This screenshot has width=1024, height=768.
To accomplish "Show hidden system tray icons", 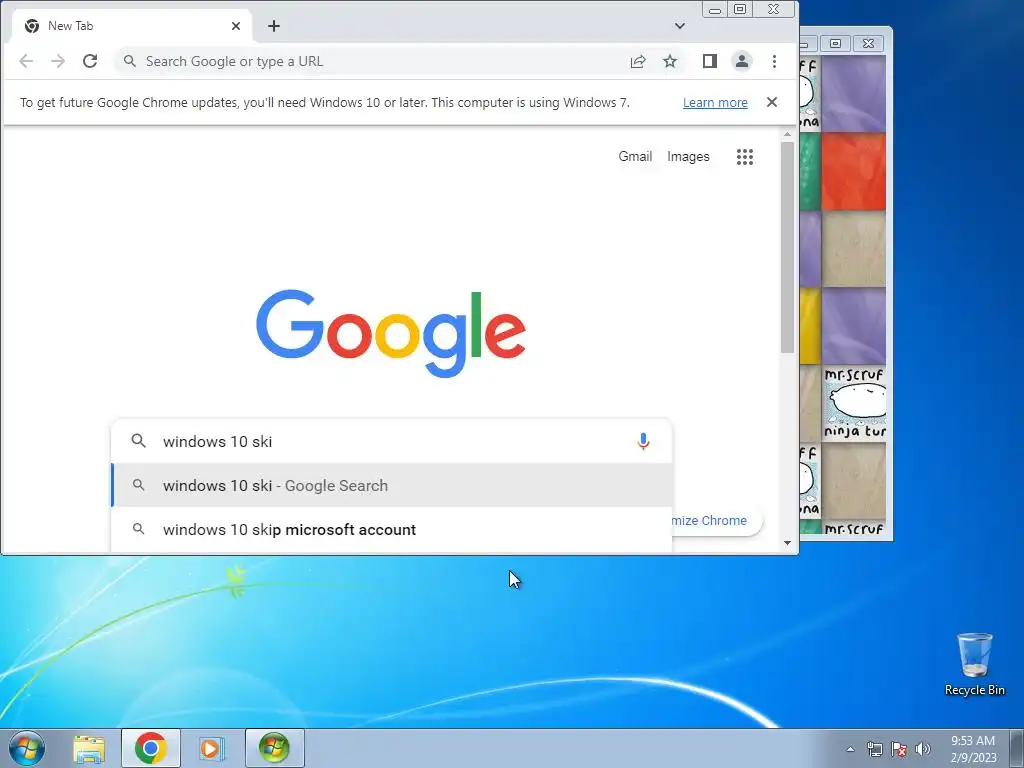I will [x=850, y=750].
